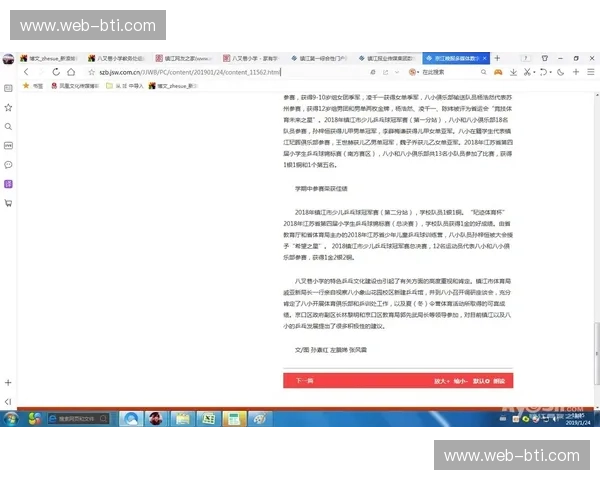
Task: Expand the undo arrow dropdown
Action: pos(551,72)
